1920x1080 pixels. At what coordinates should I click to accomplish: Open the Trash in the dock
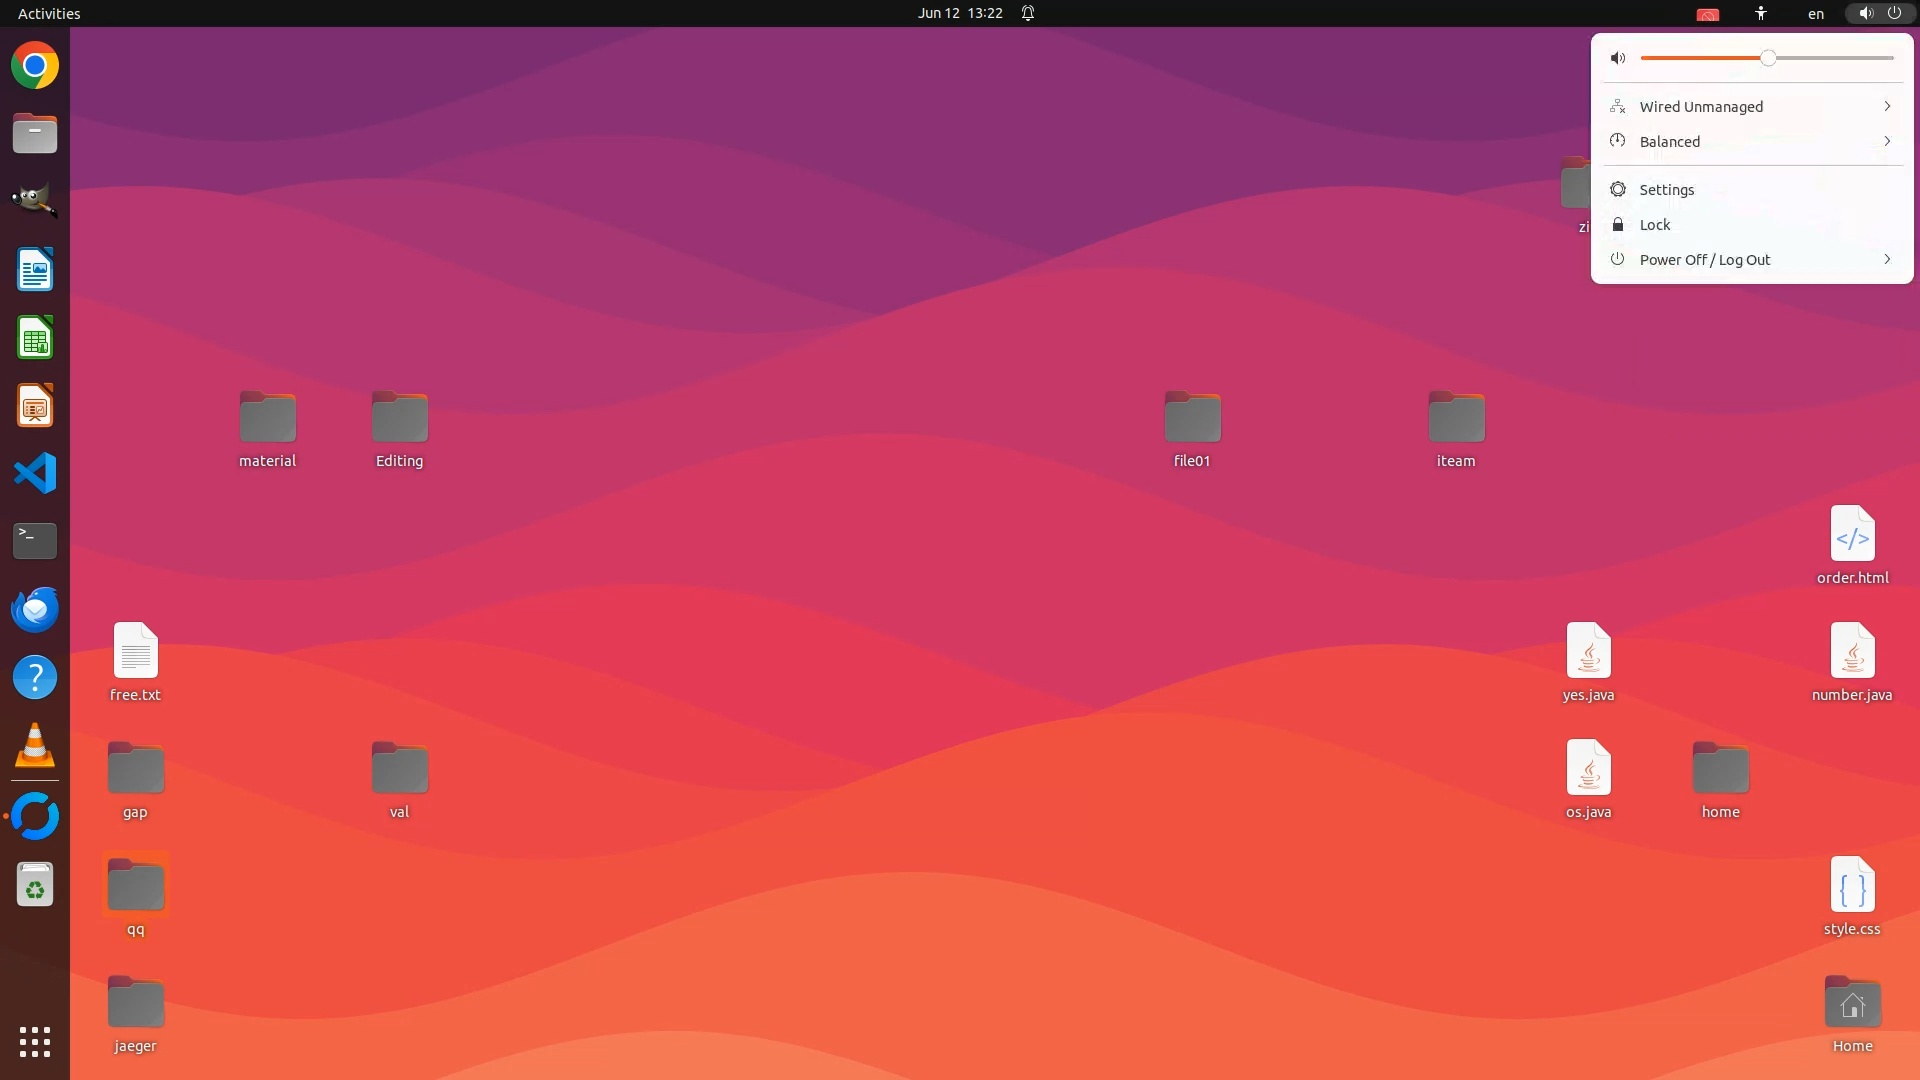click(x=35, y=885)
